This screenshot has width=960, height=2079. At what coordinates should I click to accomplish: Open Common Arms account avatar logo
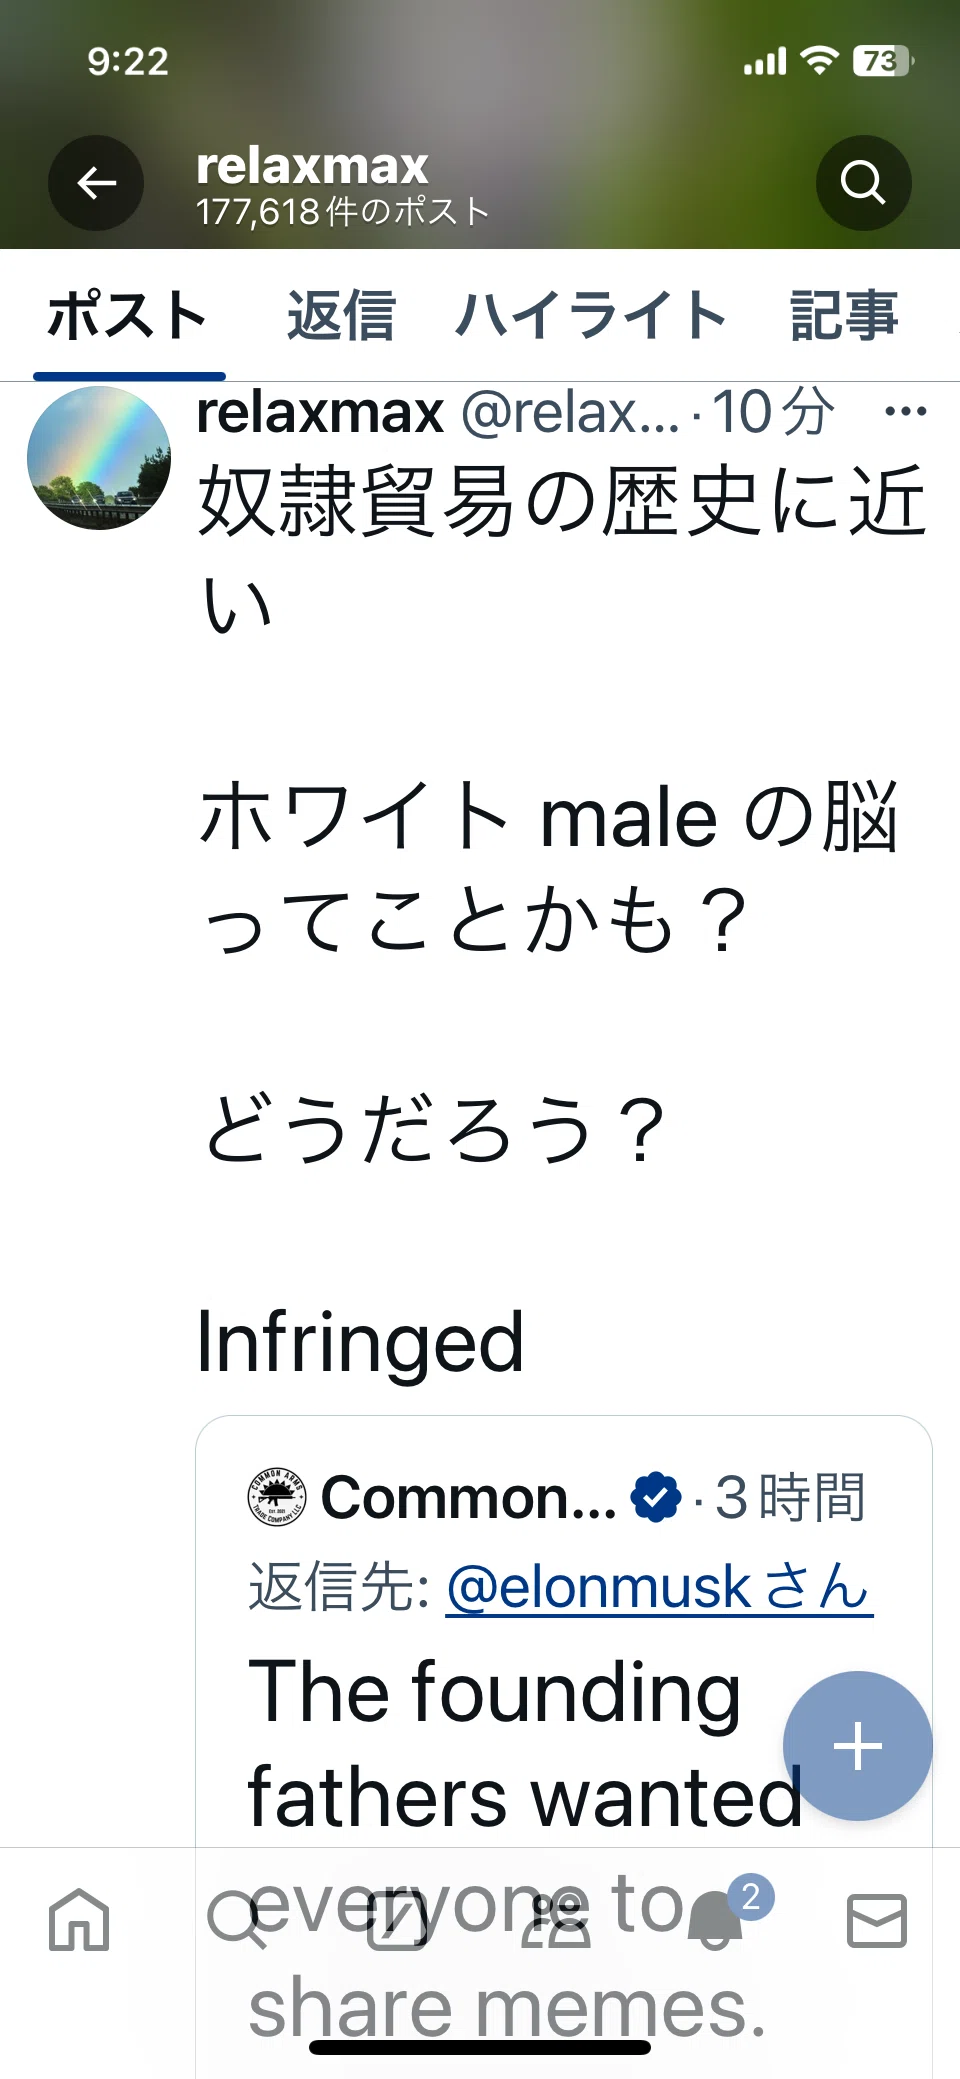pos(278,1497)
